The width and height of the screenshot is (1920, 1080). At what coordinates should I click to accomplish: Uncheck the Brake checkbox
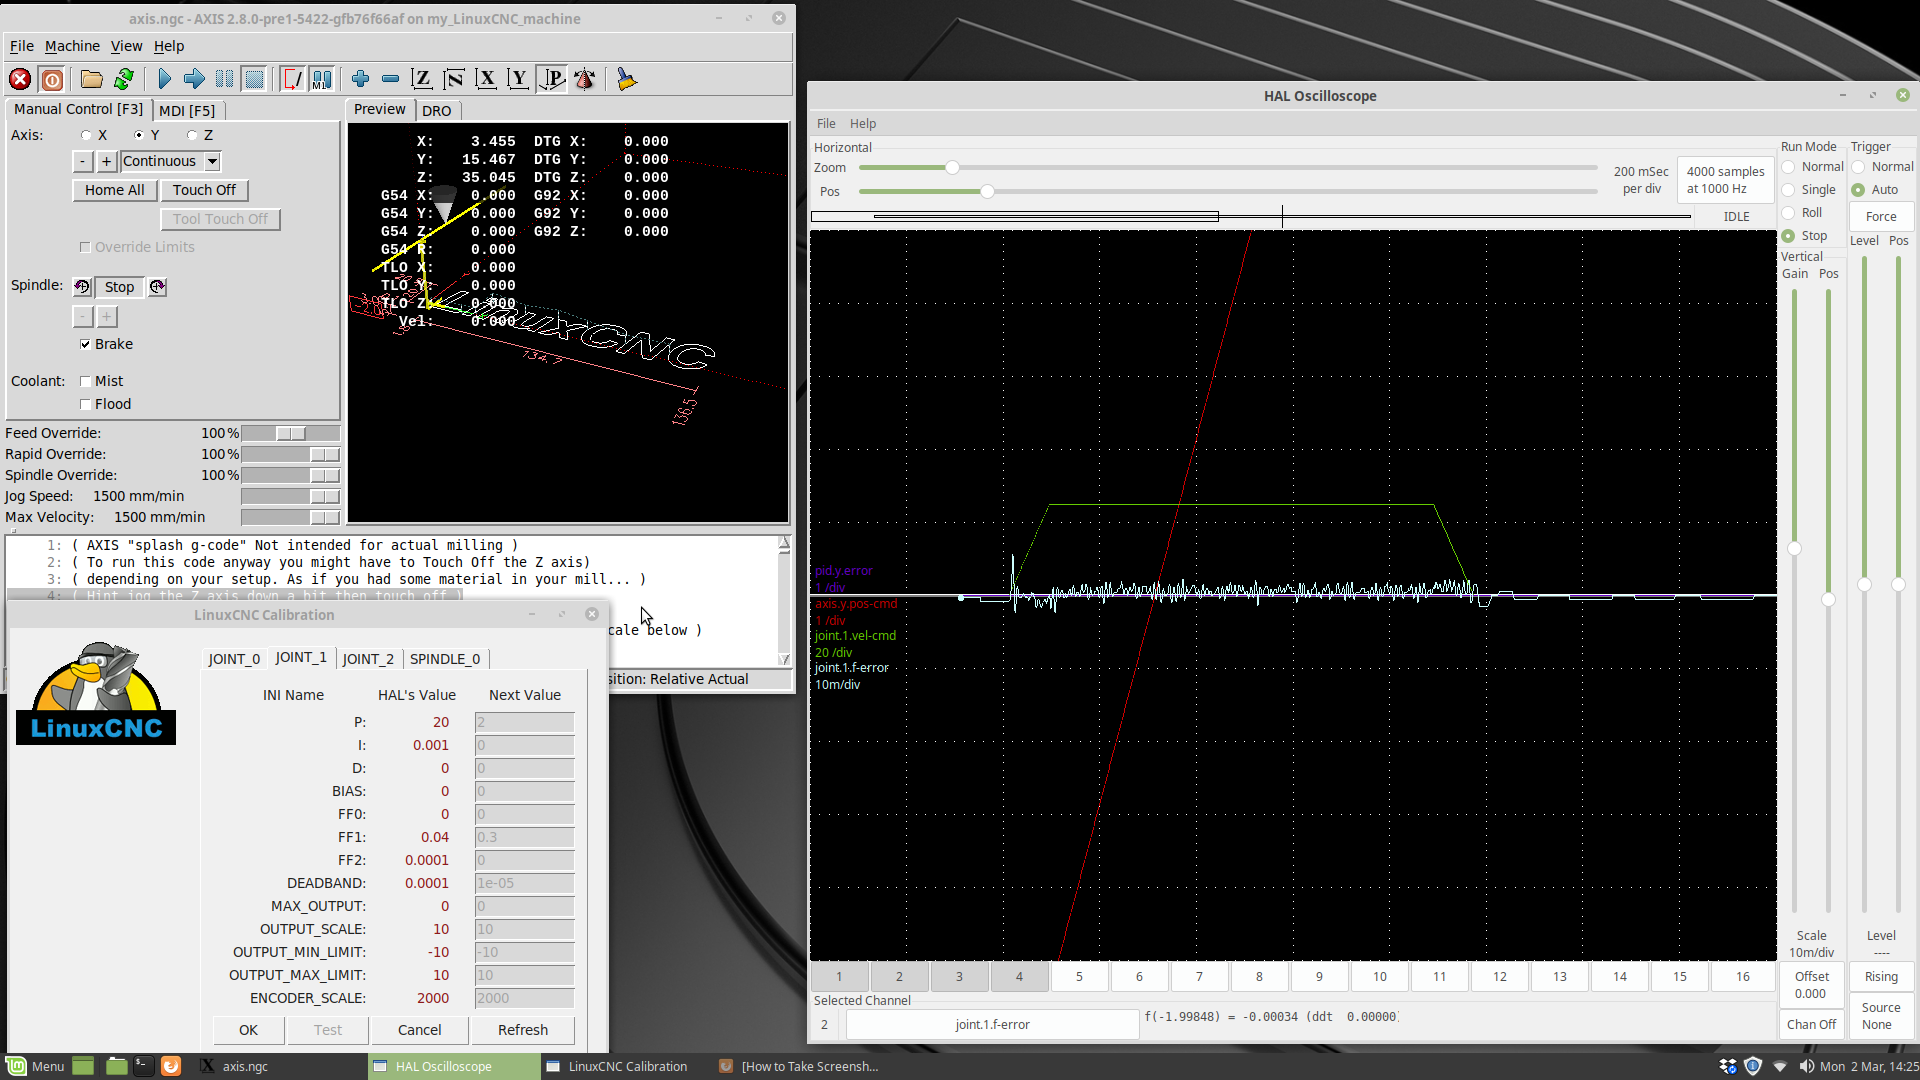point(85,344)
